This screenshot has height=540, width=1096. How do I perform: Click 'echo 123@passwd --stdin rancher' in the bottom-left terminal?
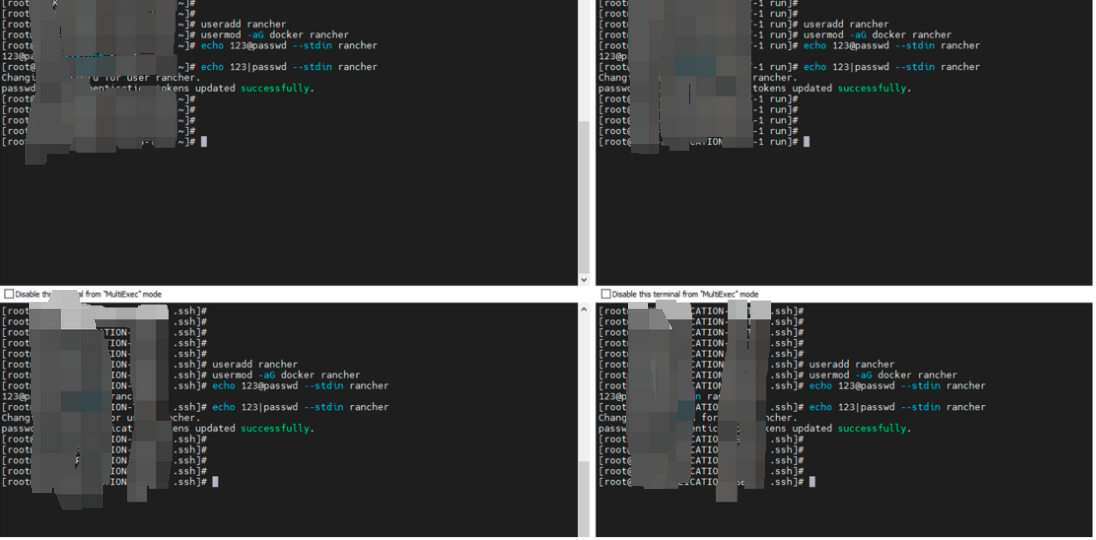click(301, 386)
